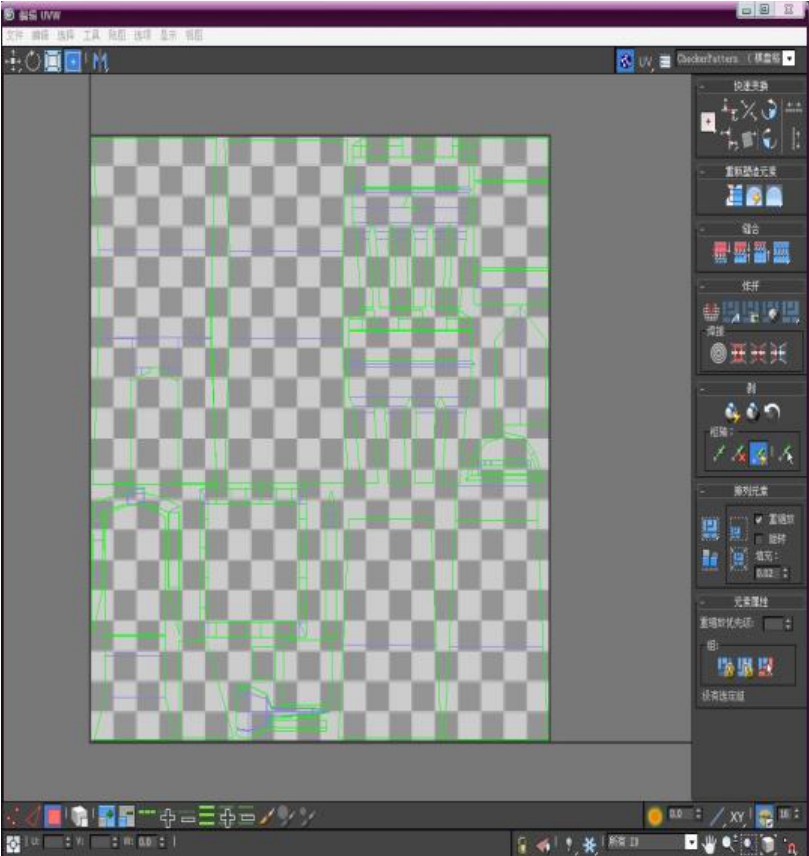Toggle the highlighted blue Point-to-Point Seams icon
This screenshot has width=809, height=856.
[759, 454]
